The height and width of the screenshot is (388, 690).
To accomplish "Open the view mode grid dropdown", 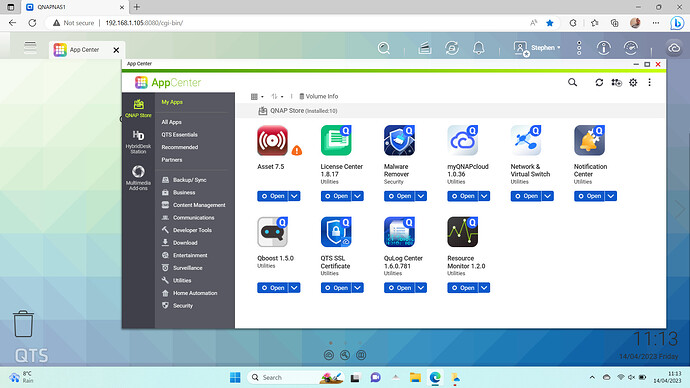I will pyautogui.click(x=257, y=96).
